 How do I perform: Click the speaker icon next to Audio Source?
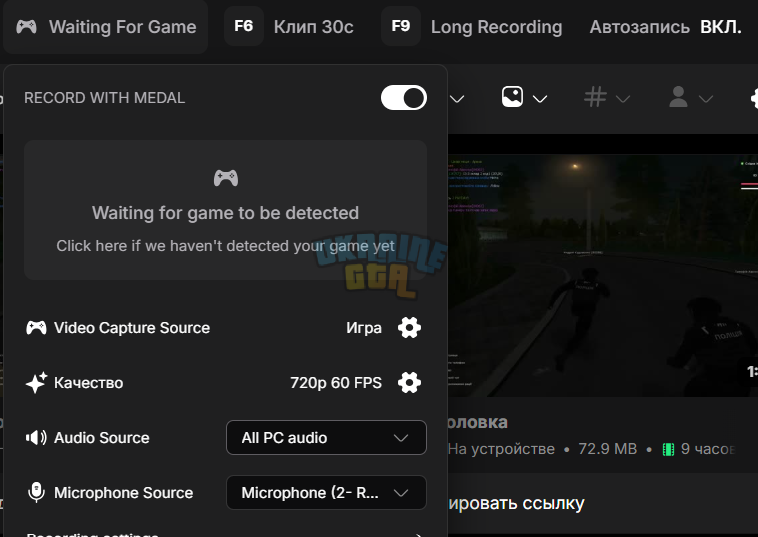(36, 437)
